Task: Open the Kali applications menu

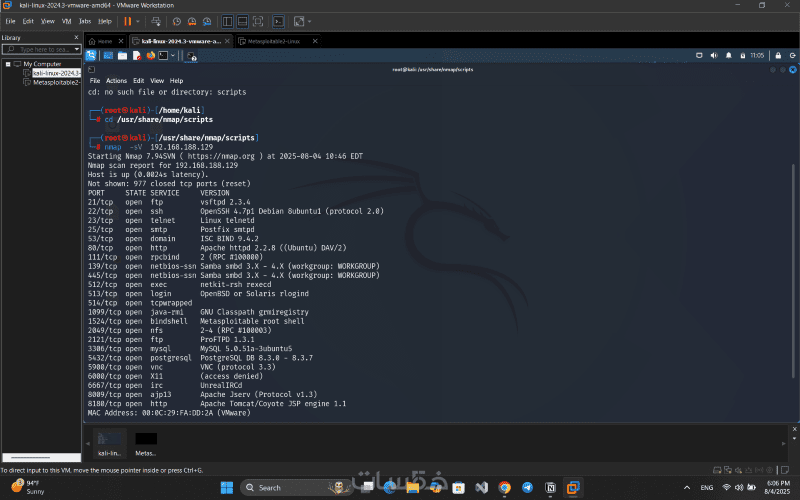Action: click(91, 56)
